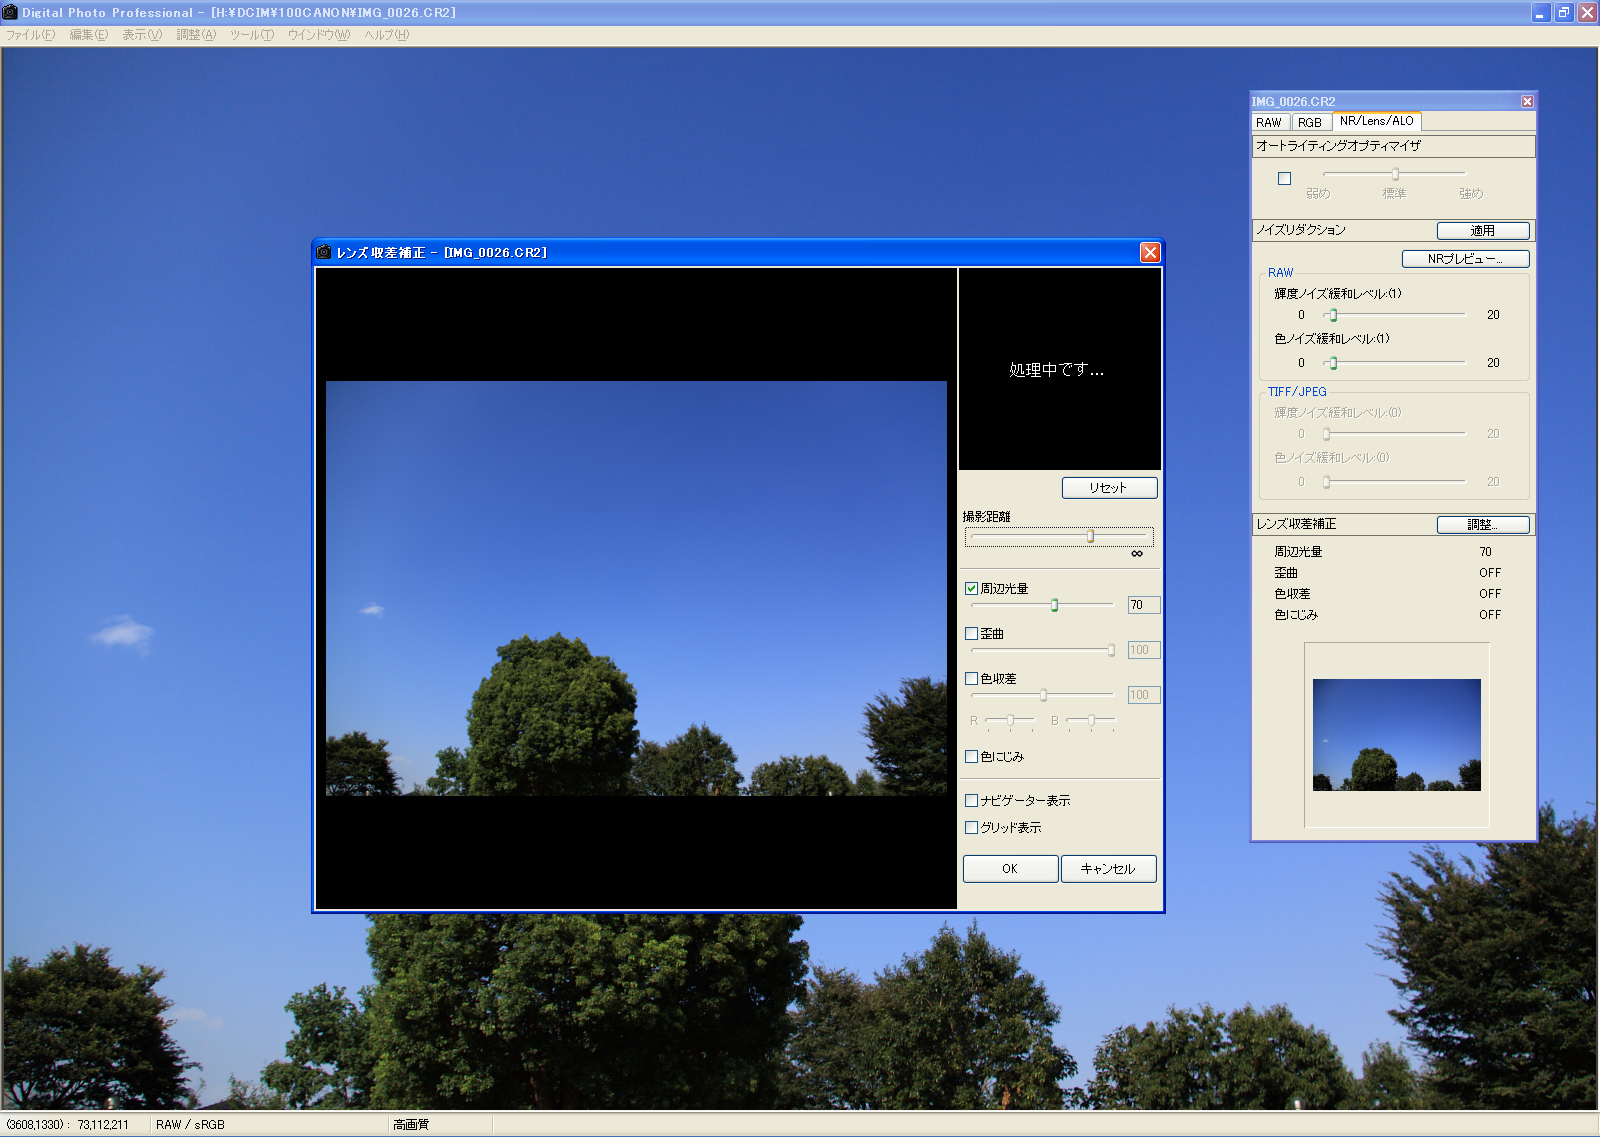Open the ファイル(F) menu
Image resolution: width=1600 pixels, height=1137 pixels.
click(x=30, y=35)
